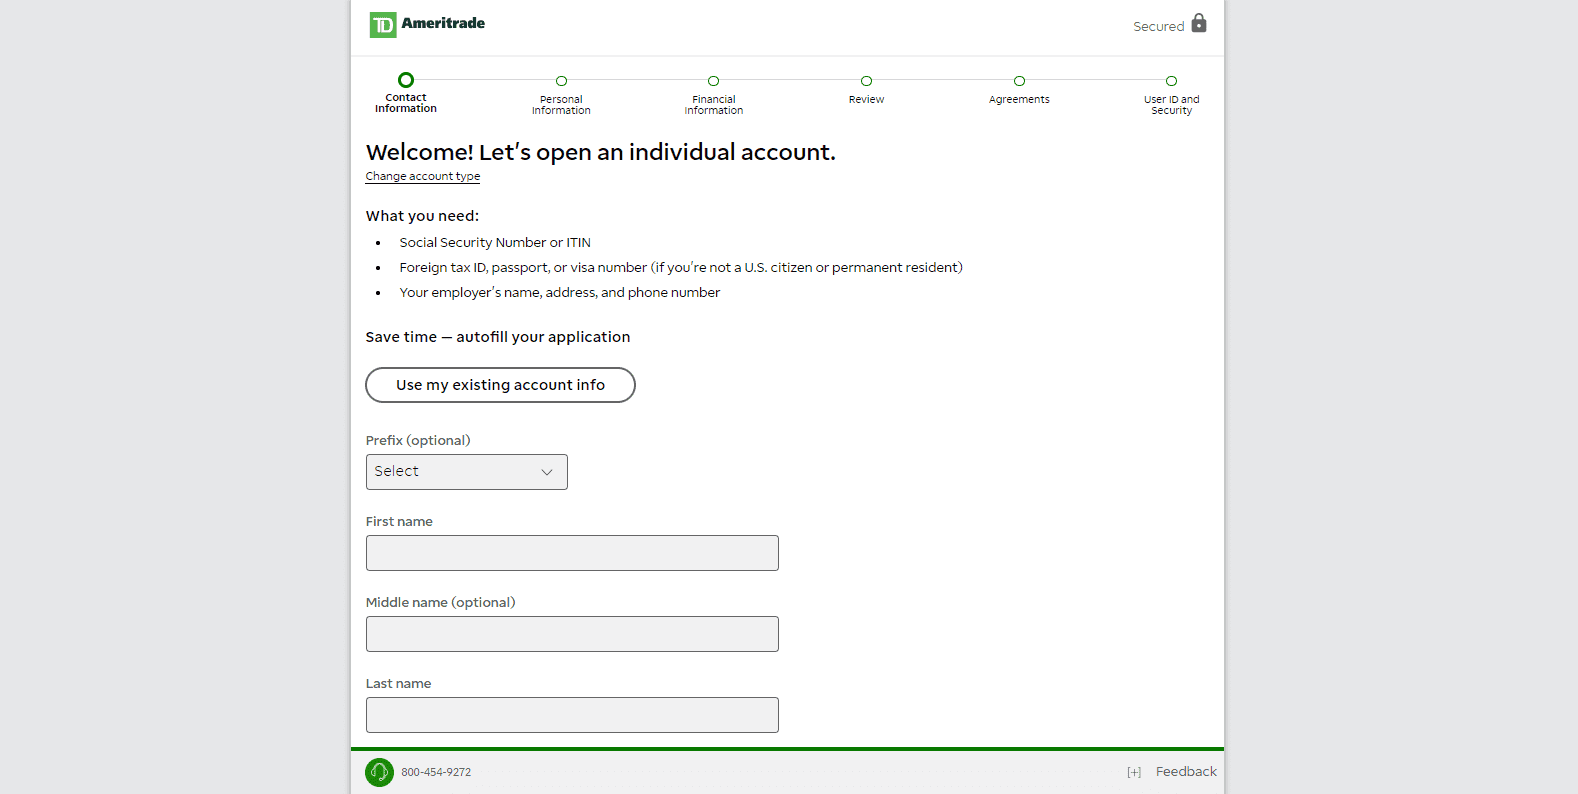This screenshot has height=794, width=1578.
Task: Click the Change account type link
Action: coord(423,176)
